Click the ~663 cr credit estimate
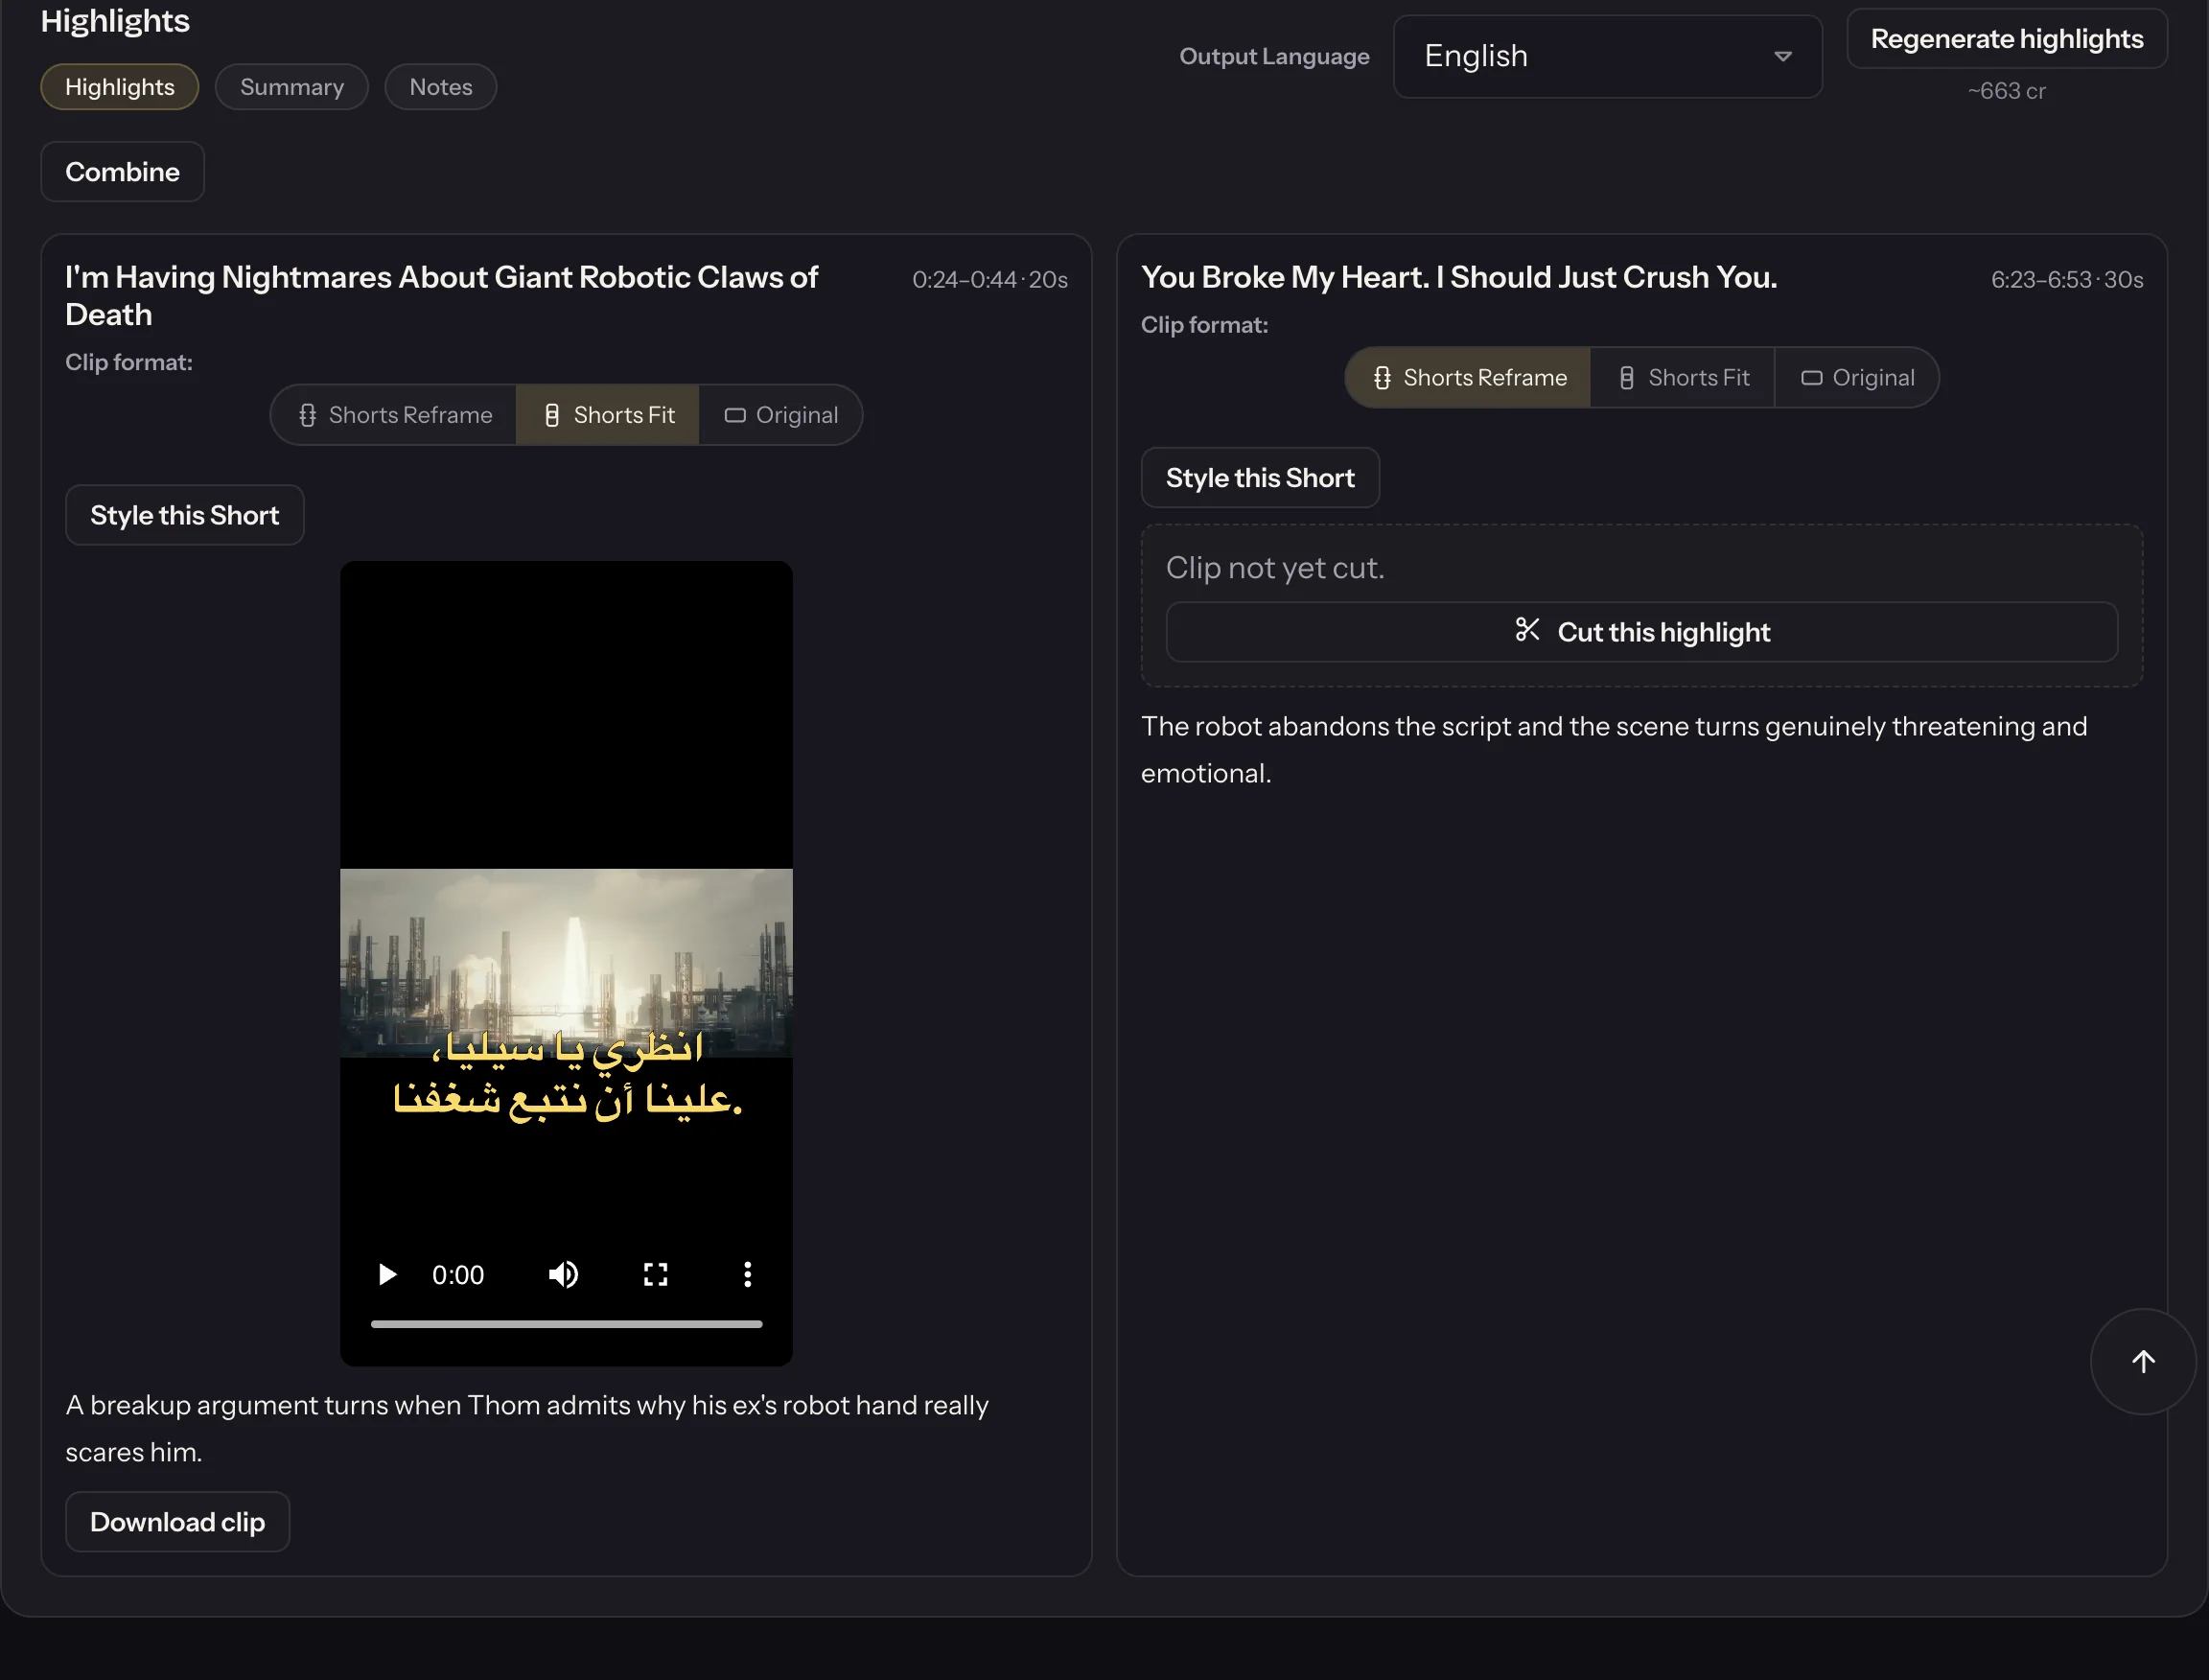 [2007, 91]
